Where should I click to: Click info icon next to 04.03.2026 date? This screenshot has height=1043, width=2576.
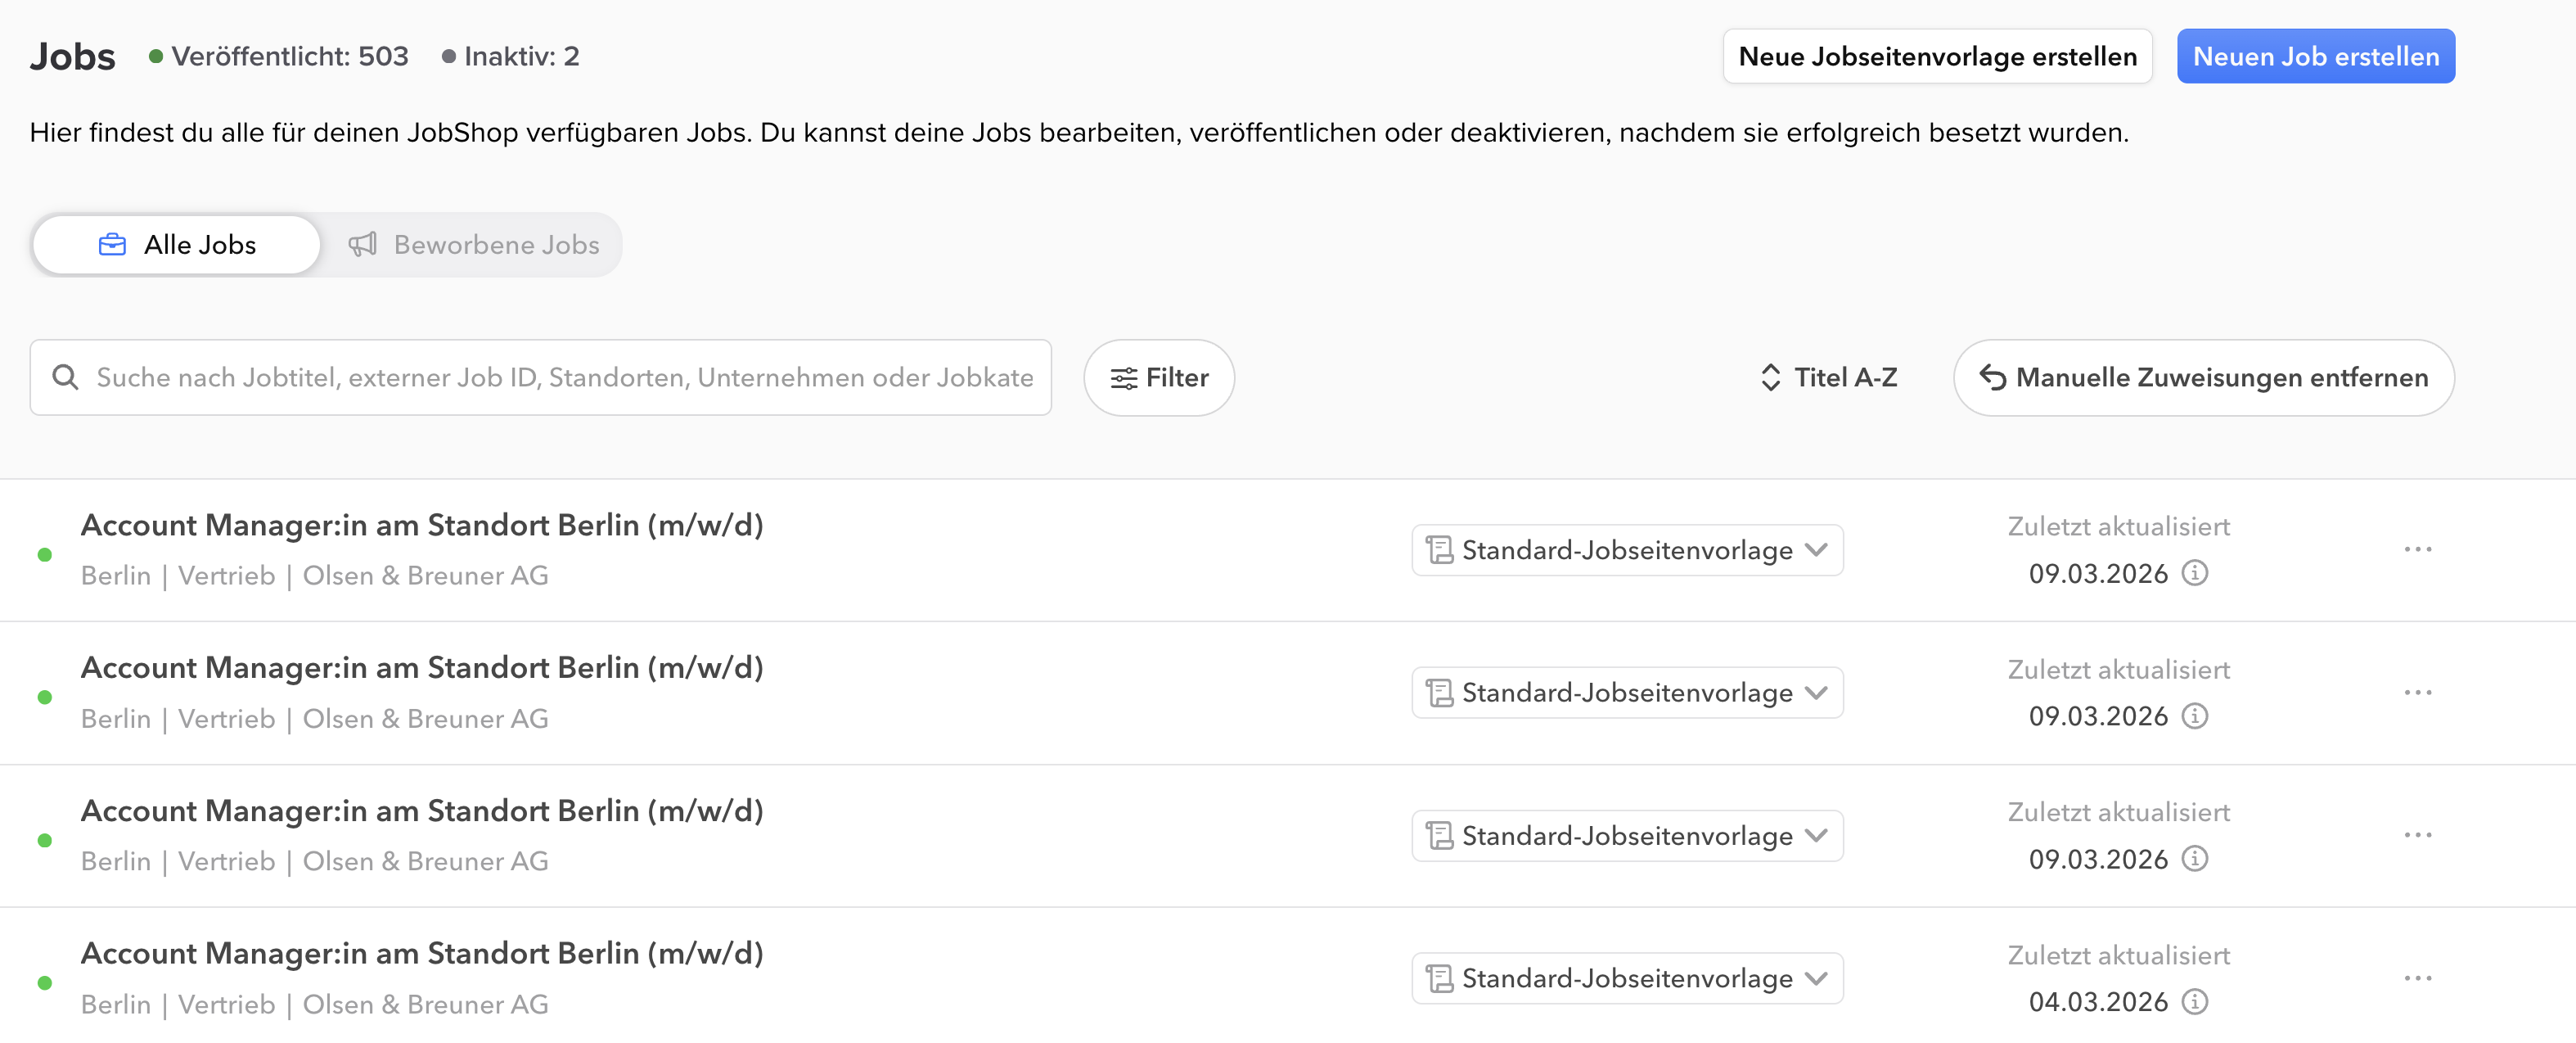pos(2194,1001)
